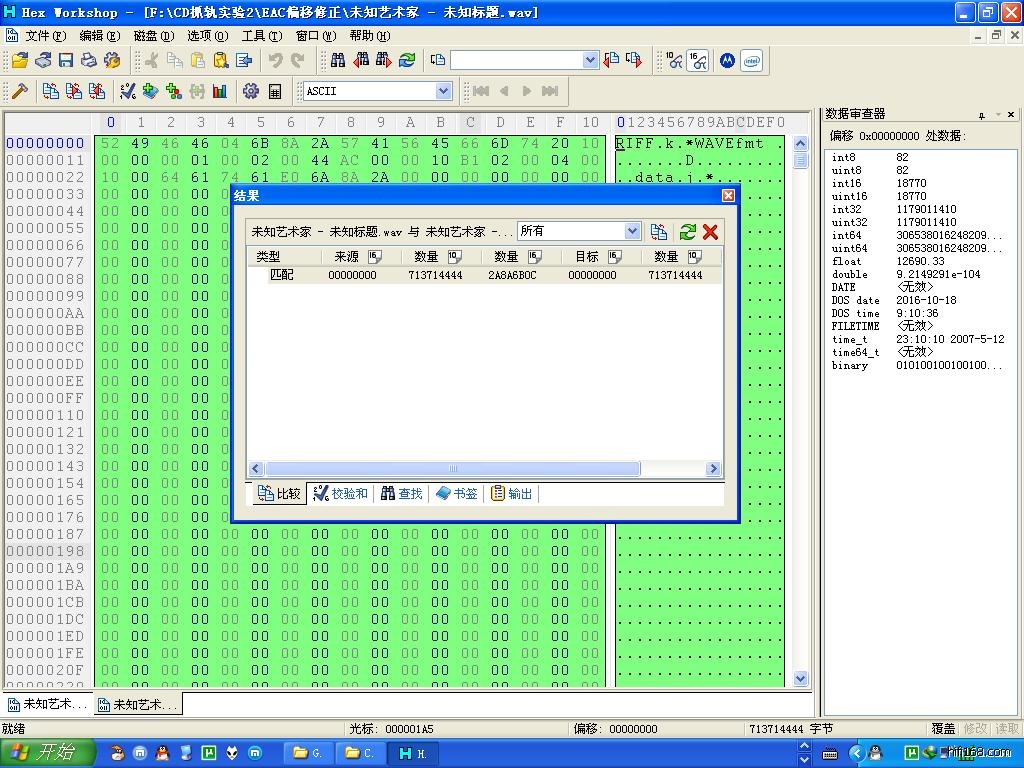Switch to the 书签 results tab
Image resolution: width=1024 pixels, height=768 pixels.
pyautogui.click(x=457, y=494)
